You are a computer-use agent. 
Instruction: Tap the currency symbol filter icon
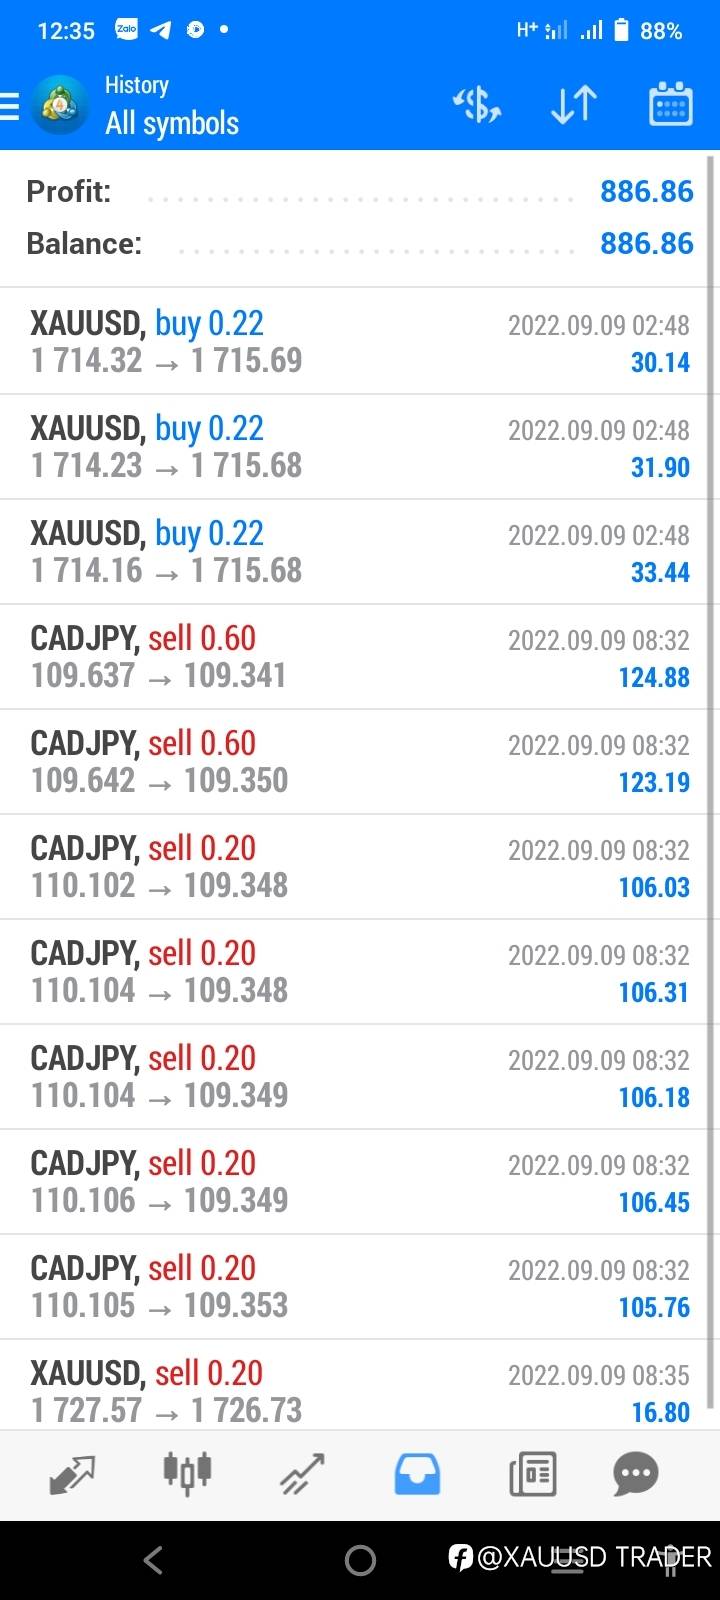477,104
